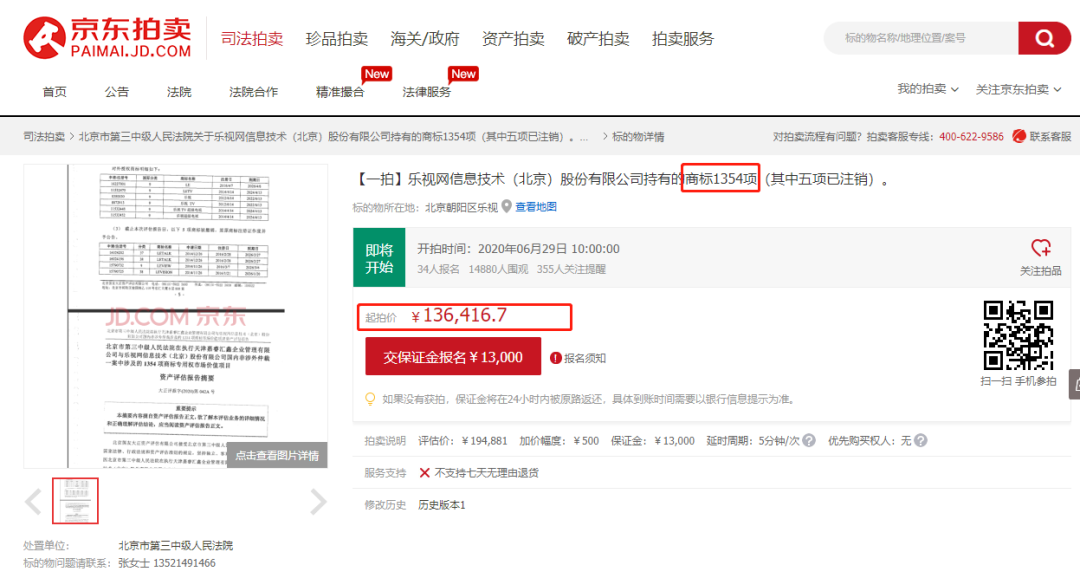Click the 即将开始 status badge
This screenshot has height=578, width=1080.
pos(379,258)
